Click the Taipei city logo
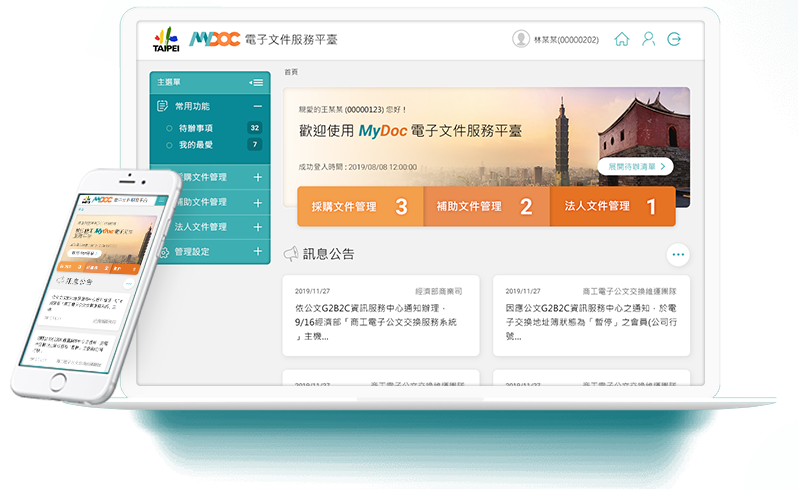The width and height of the screenshot is (798, 489). click(167, 39)
